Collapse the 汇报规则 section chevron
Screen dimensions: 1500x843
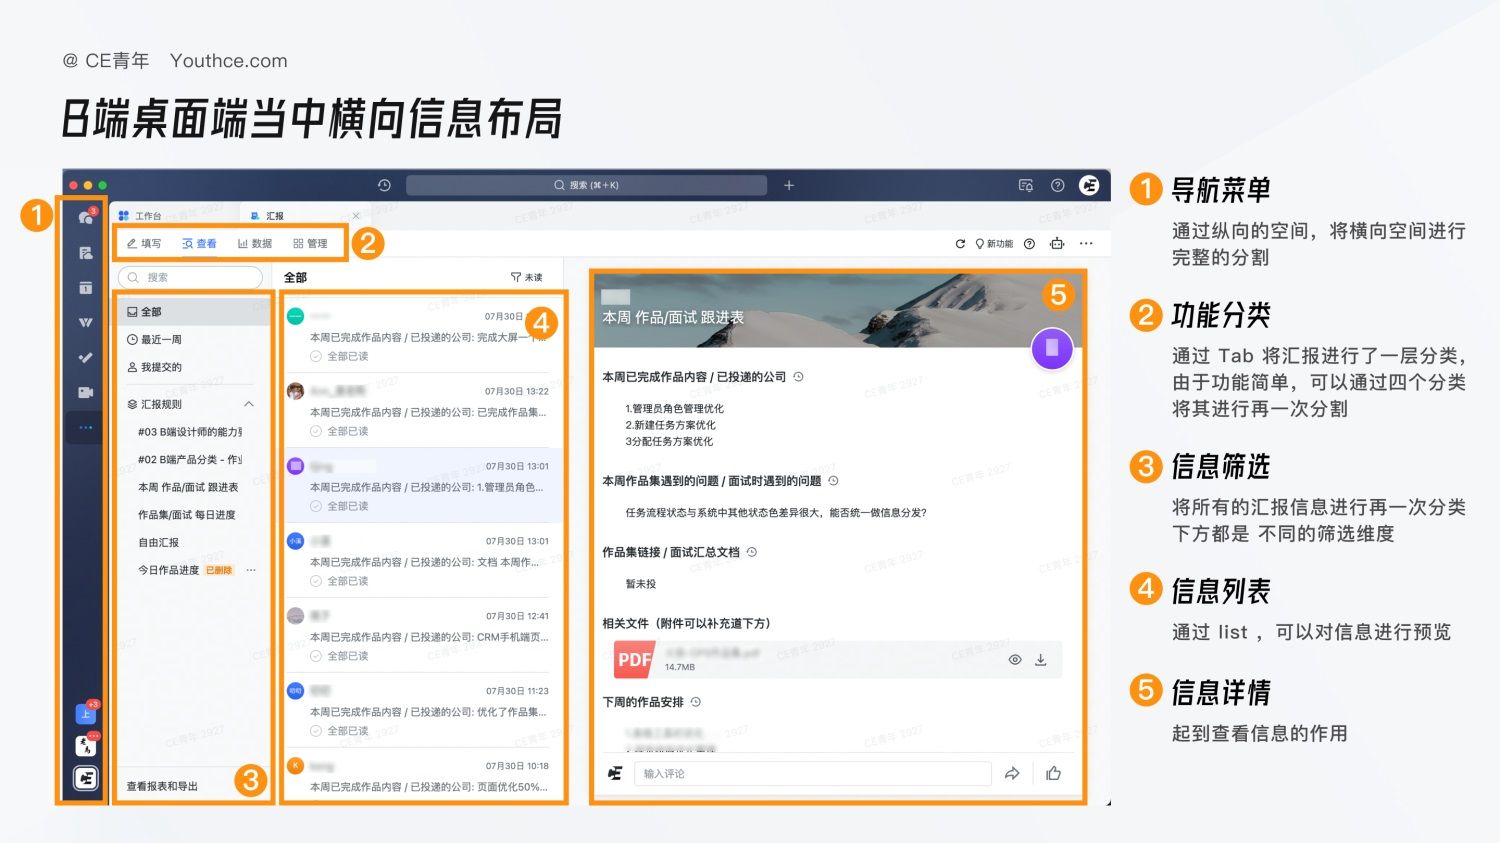point(249,404)
